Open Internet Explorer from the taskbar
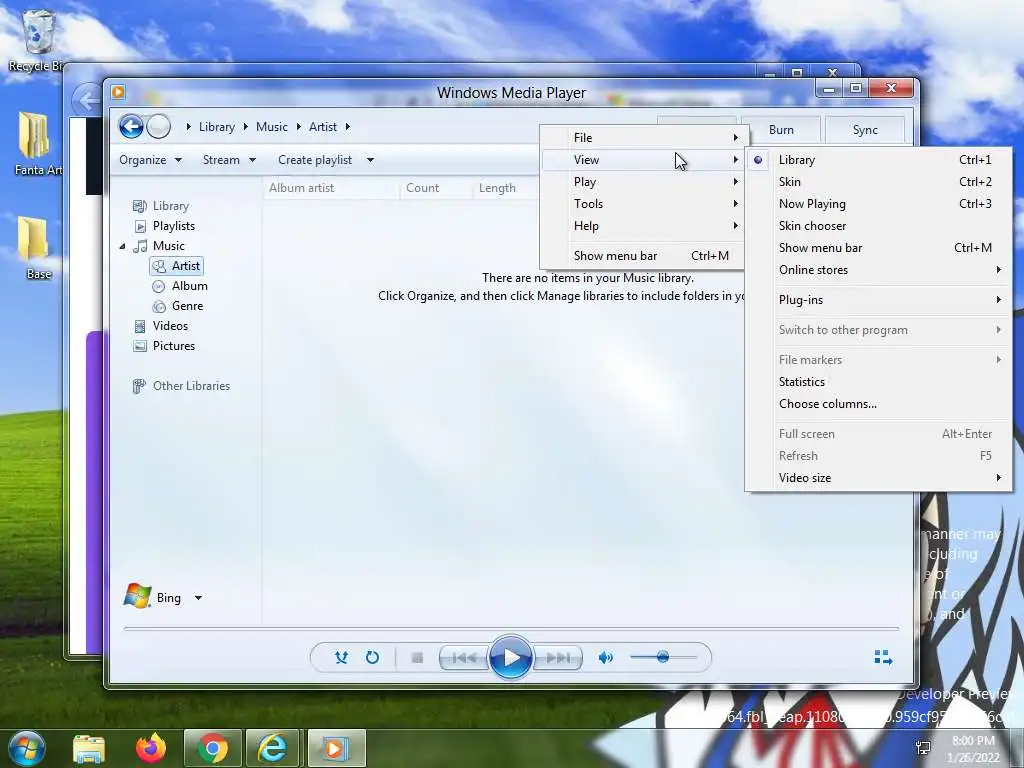The image size is (1024, 768). click(271, 748)
